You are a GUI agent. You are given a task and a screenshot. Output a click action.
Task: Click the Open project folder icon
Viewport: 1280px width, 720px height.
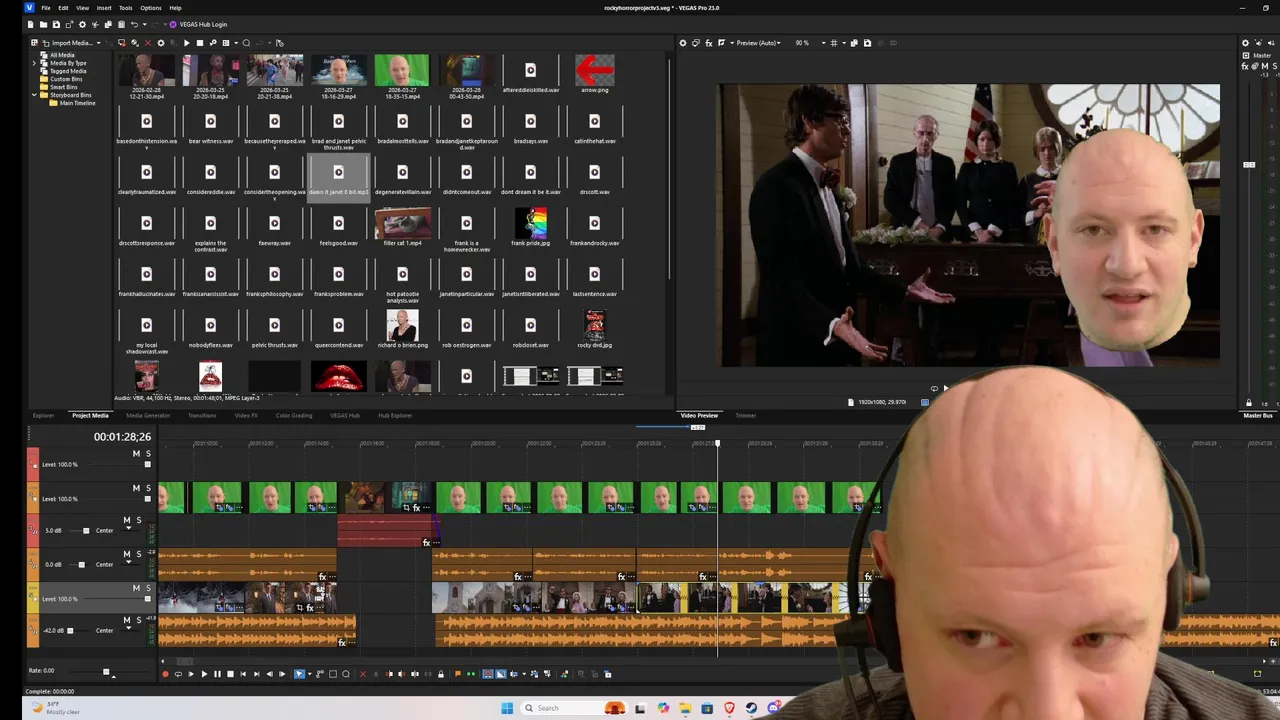coord(43,24)
